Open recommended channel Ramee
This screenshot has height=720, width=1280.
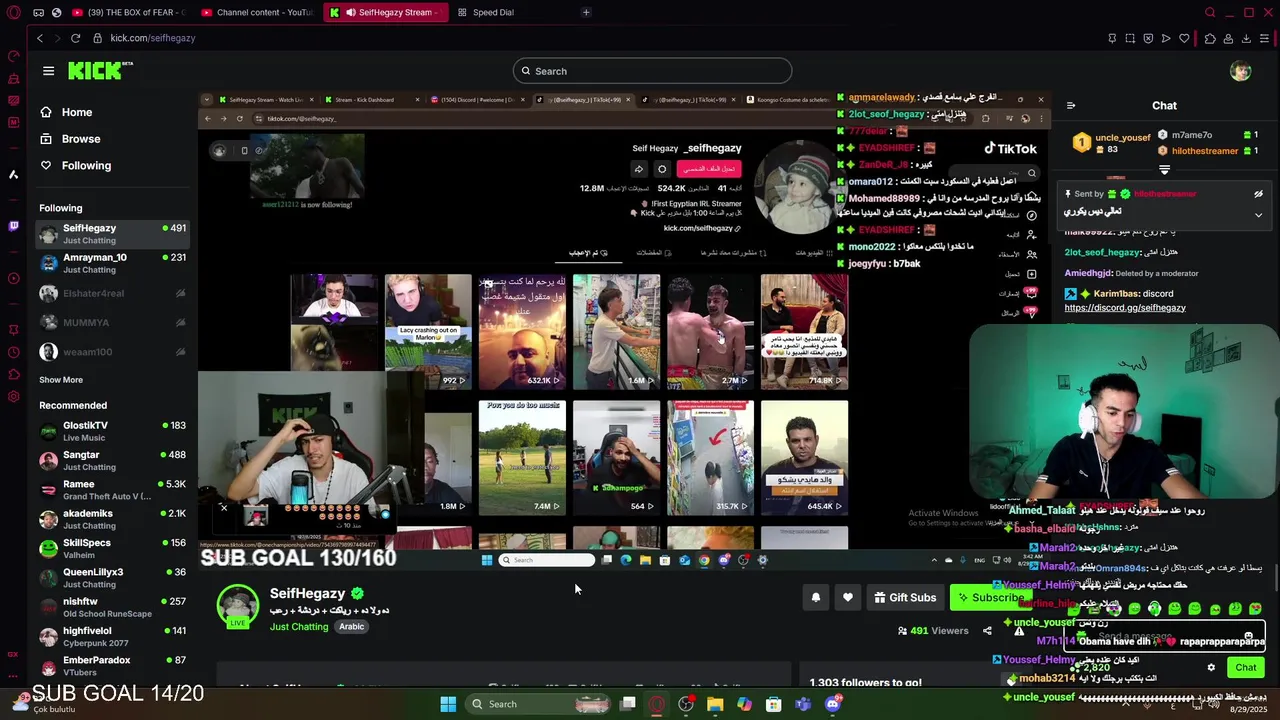tap(112, 490)
